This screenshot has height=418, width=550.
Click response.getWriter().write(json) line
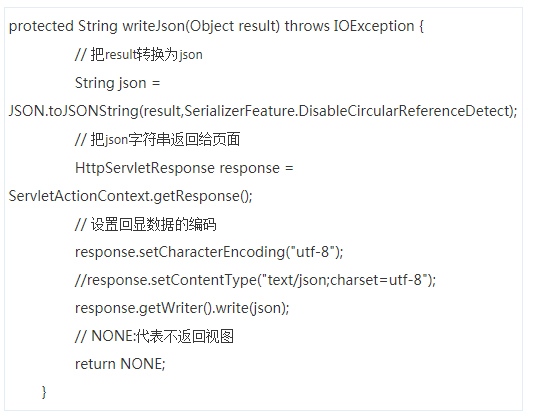pyautogui.click(x=182, y=308)
